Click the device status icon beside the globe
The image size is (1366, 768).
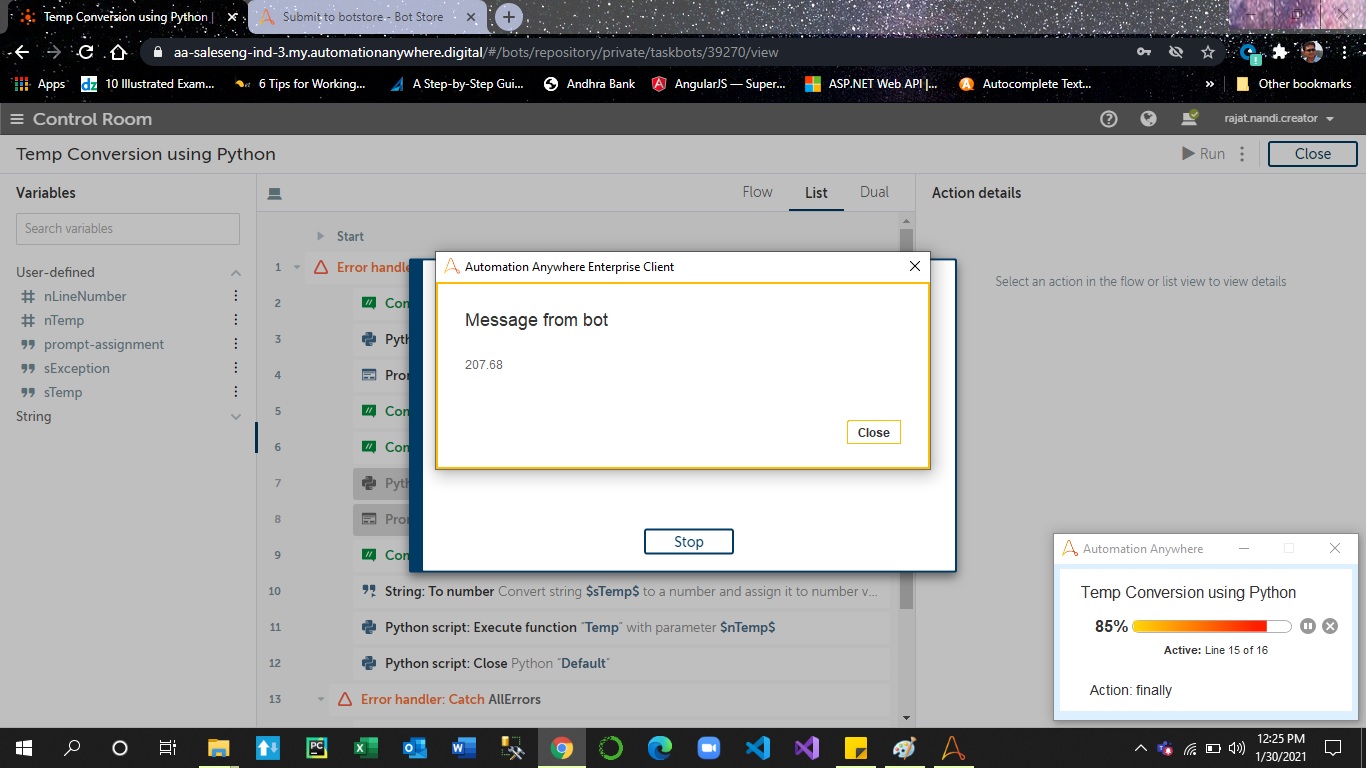tap(1189, 118)
